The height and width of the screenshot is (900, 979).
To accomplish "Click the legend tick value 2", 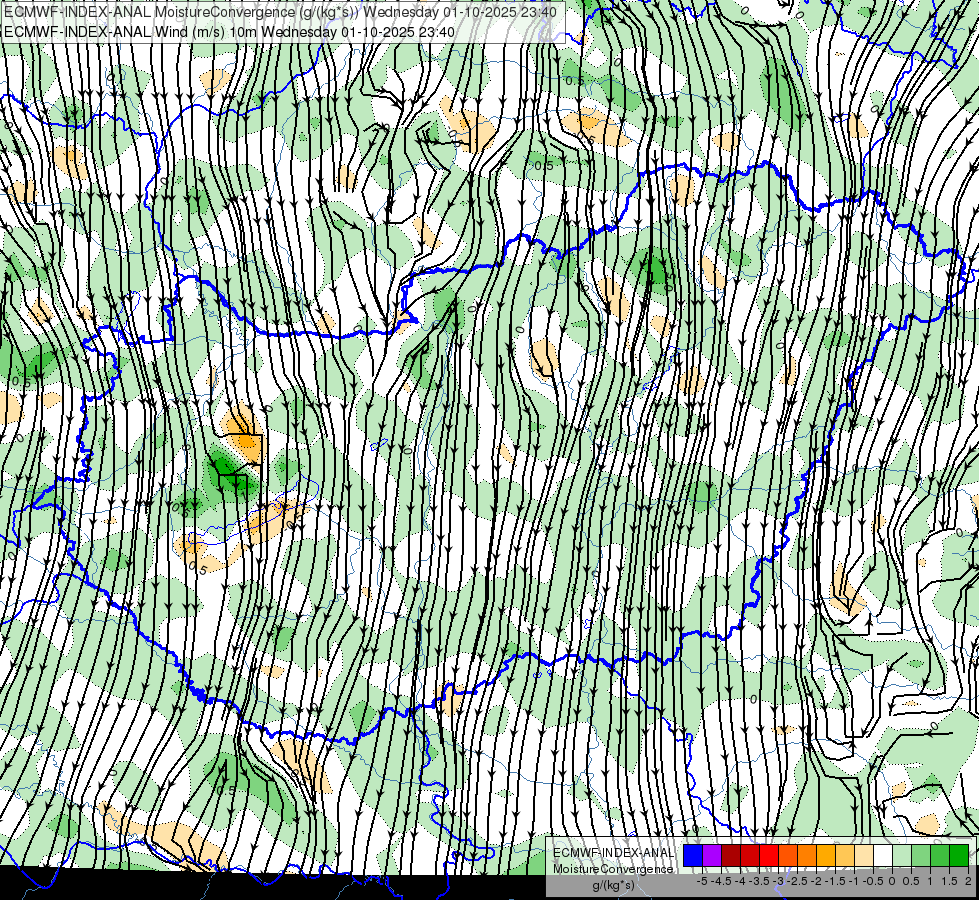I will tap(968, 881).
